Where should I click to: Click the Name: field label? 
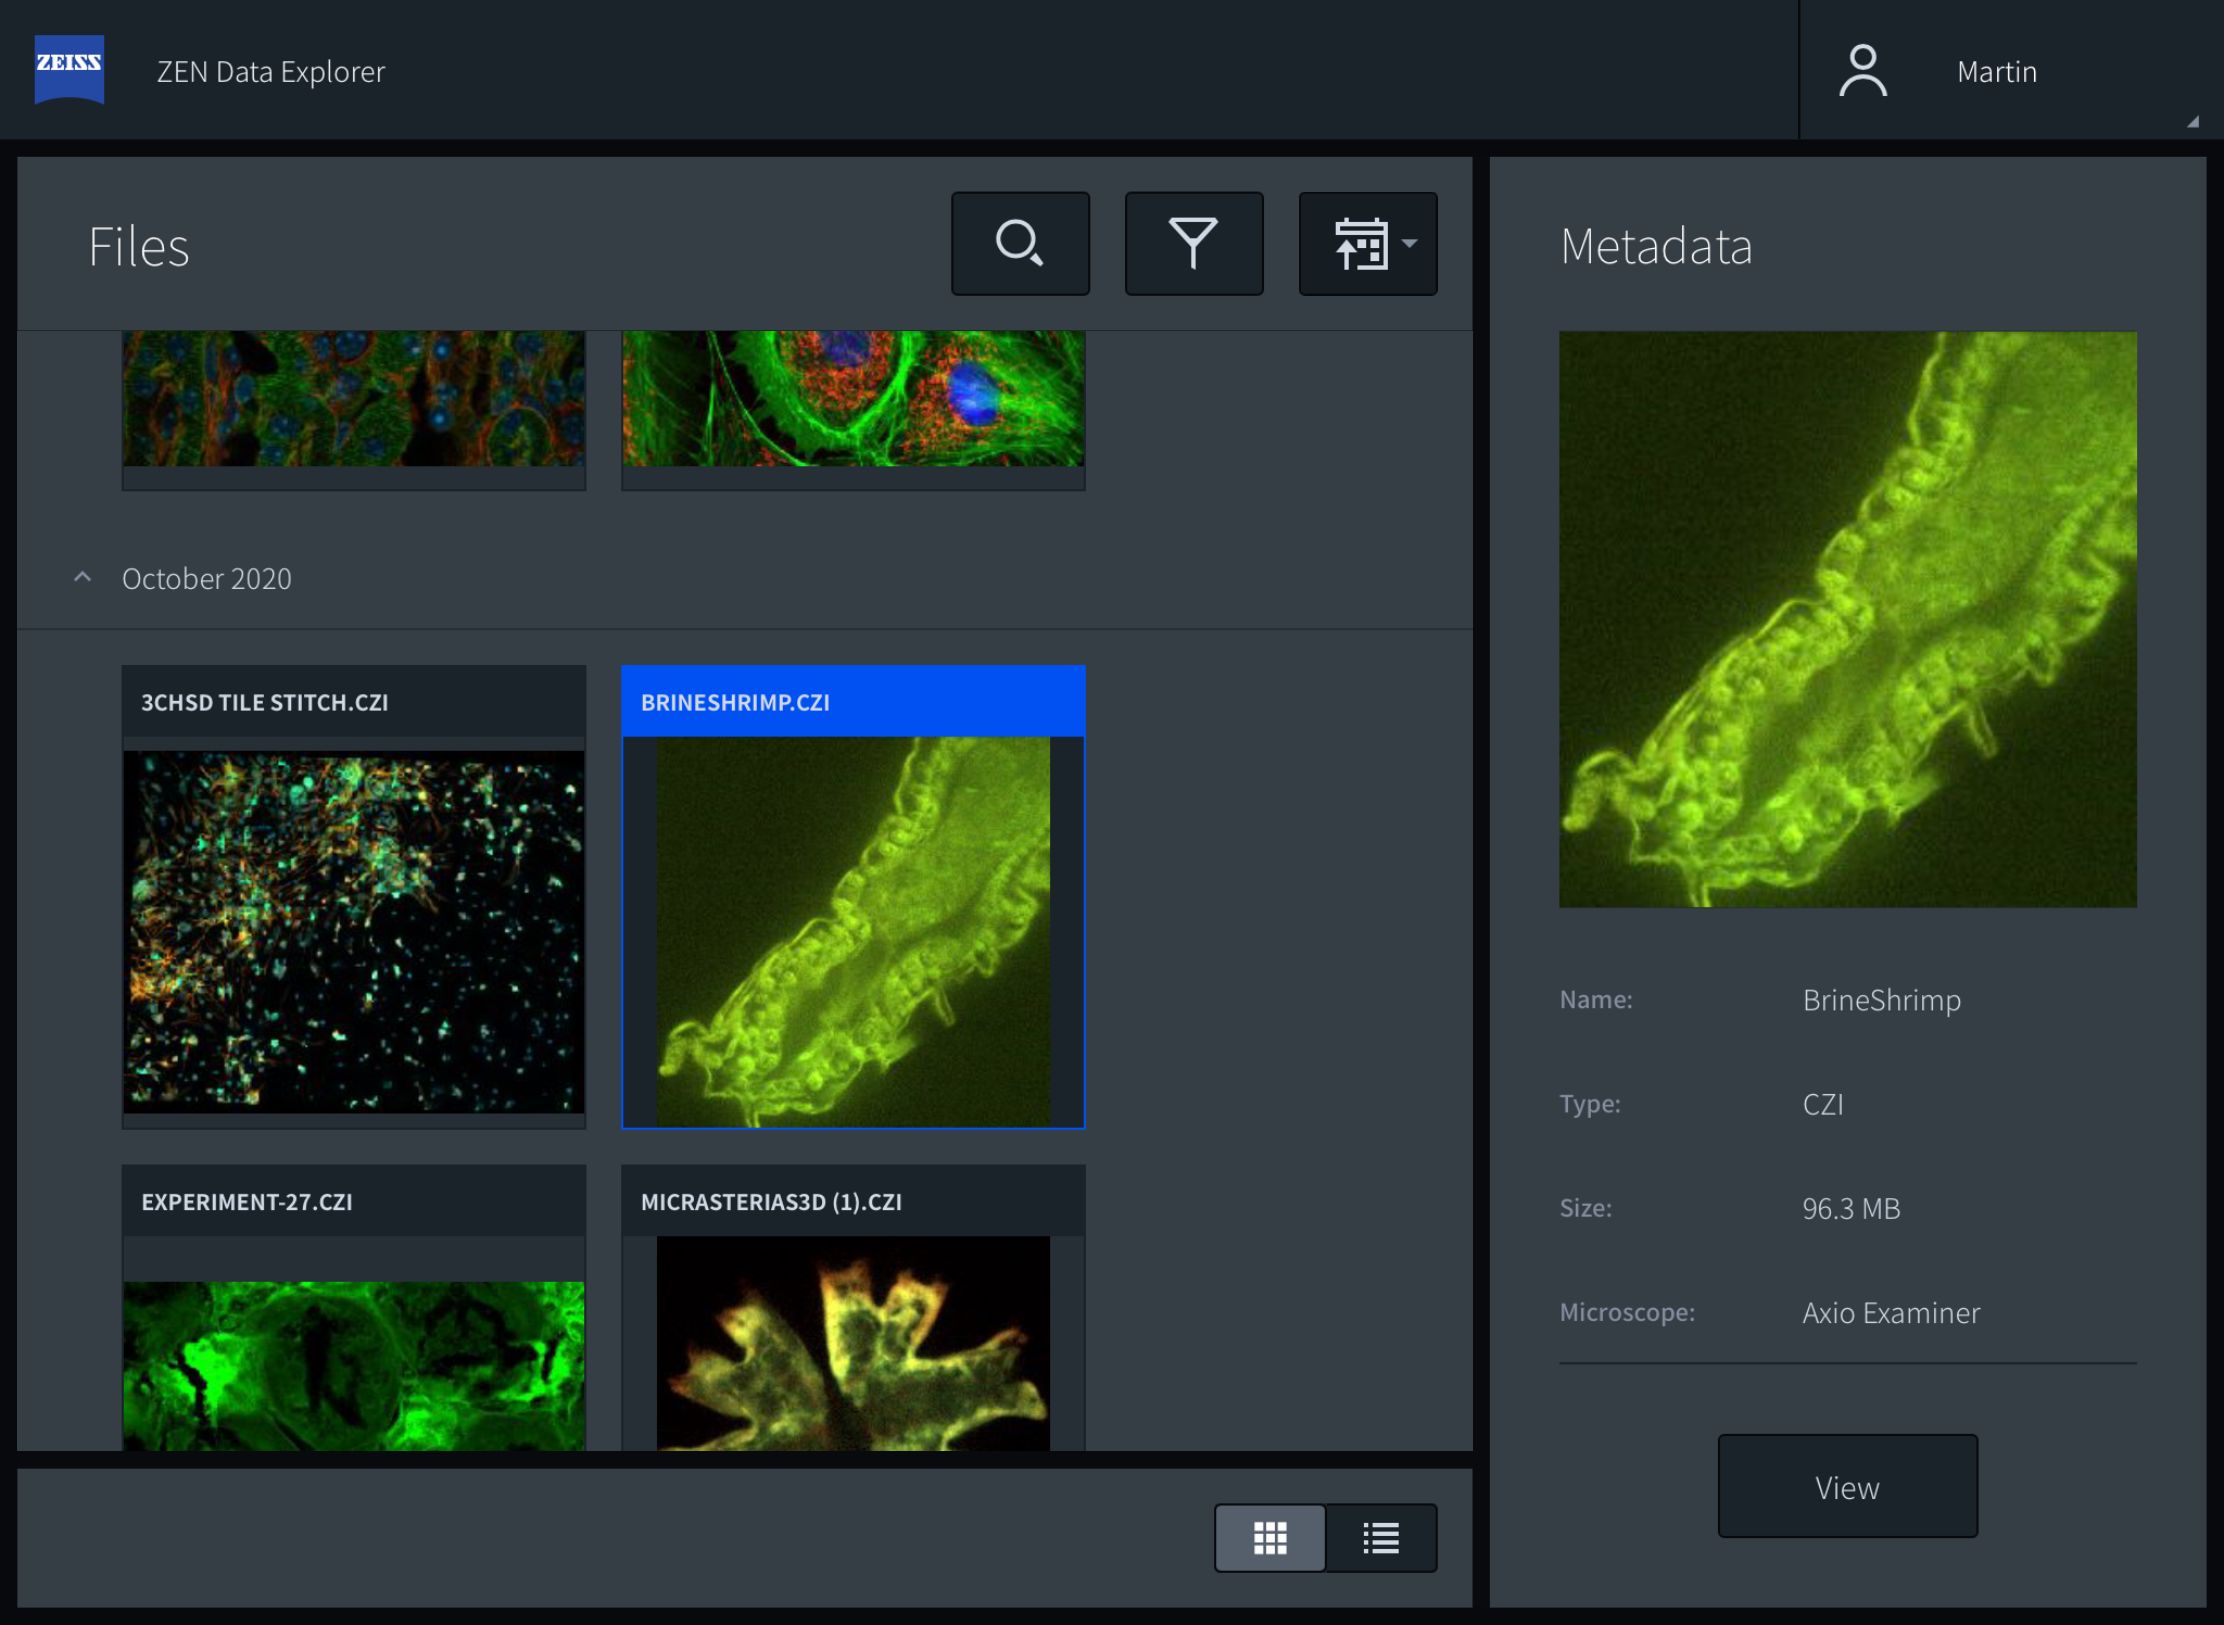1596,1000
